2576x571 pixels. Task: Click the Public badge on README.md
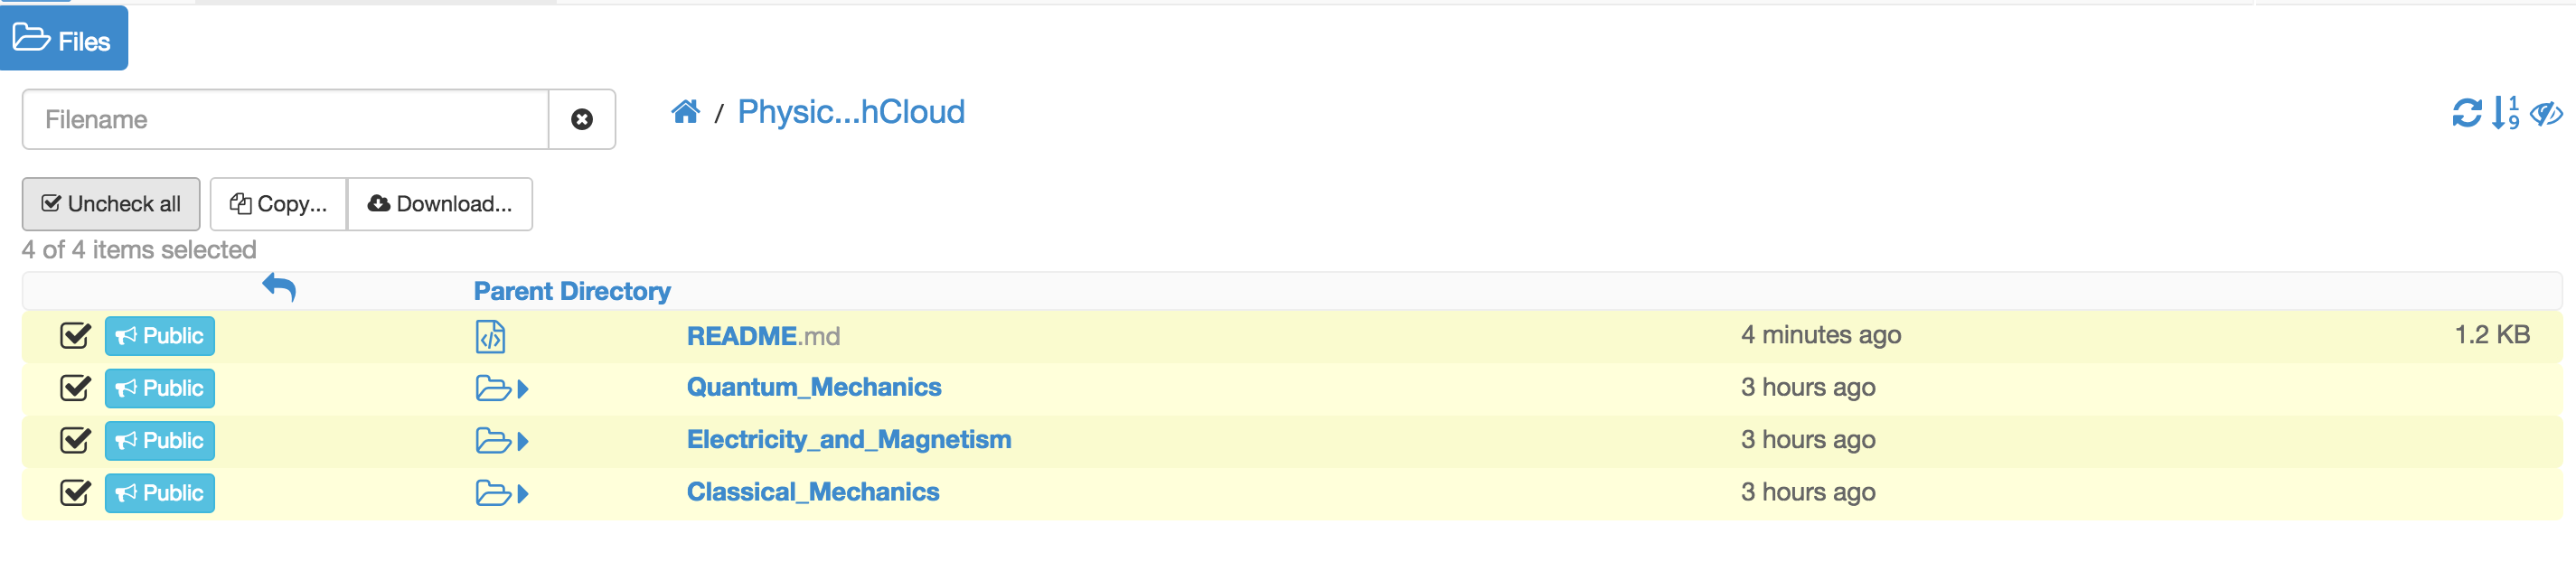160,336
